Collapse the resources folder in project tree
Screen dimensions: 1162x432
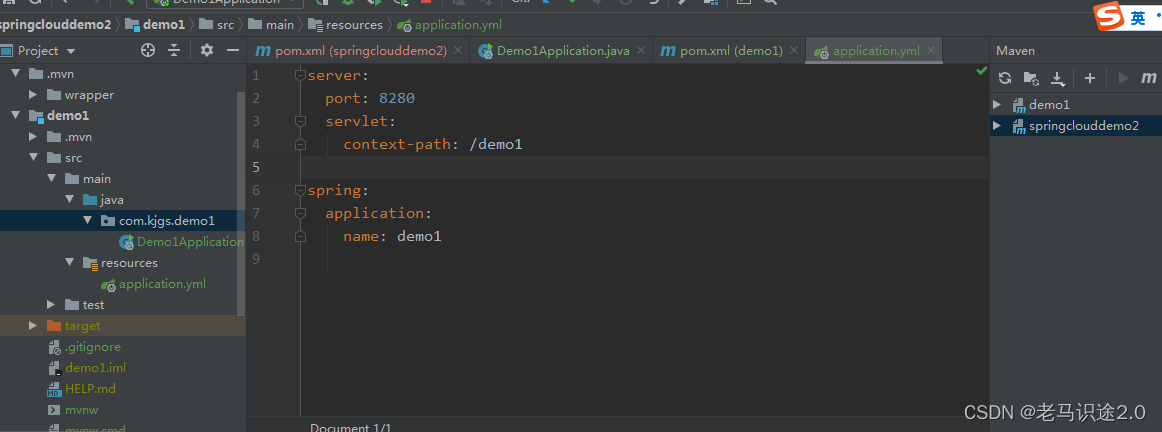pyautogui.click(x=69, y=263)
